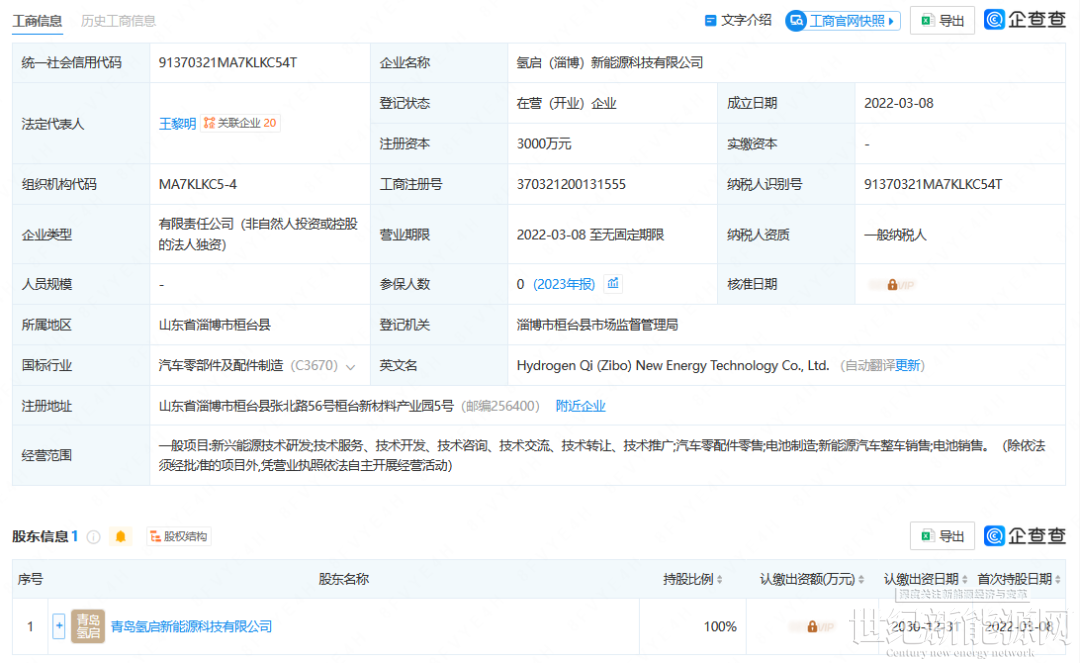View 关联企业 20 badge
1080x663 pixels.
(x=240, y=123)
